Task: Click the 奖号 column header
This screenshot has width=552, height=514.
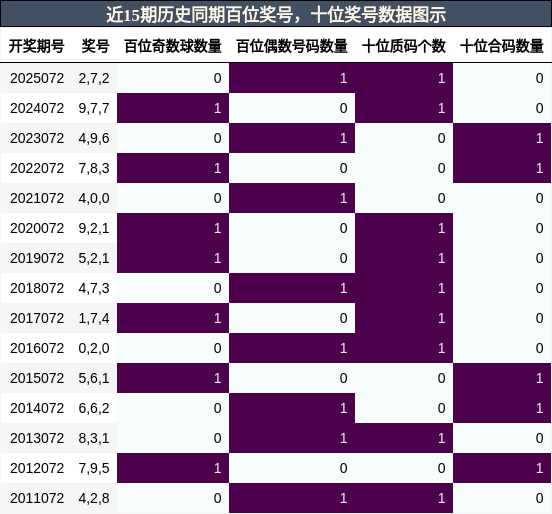Action: 95,46
